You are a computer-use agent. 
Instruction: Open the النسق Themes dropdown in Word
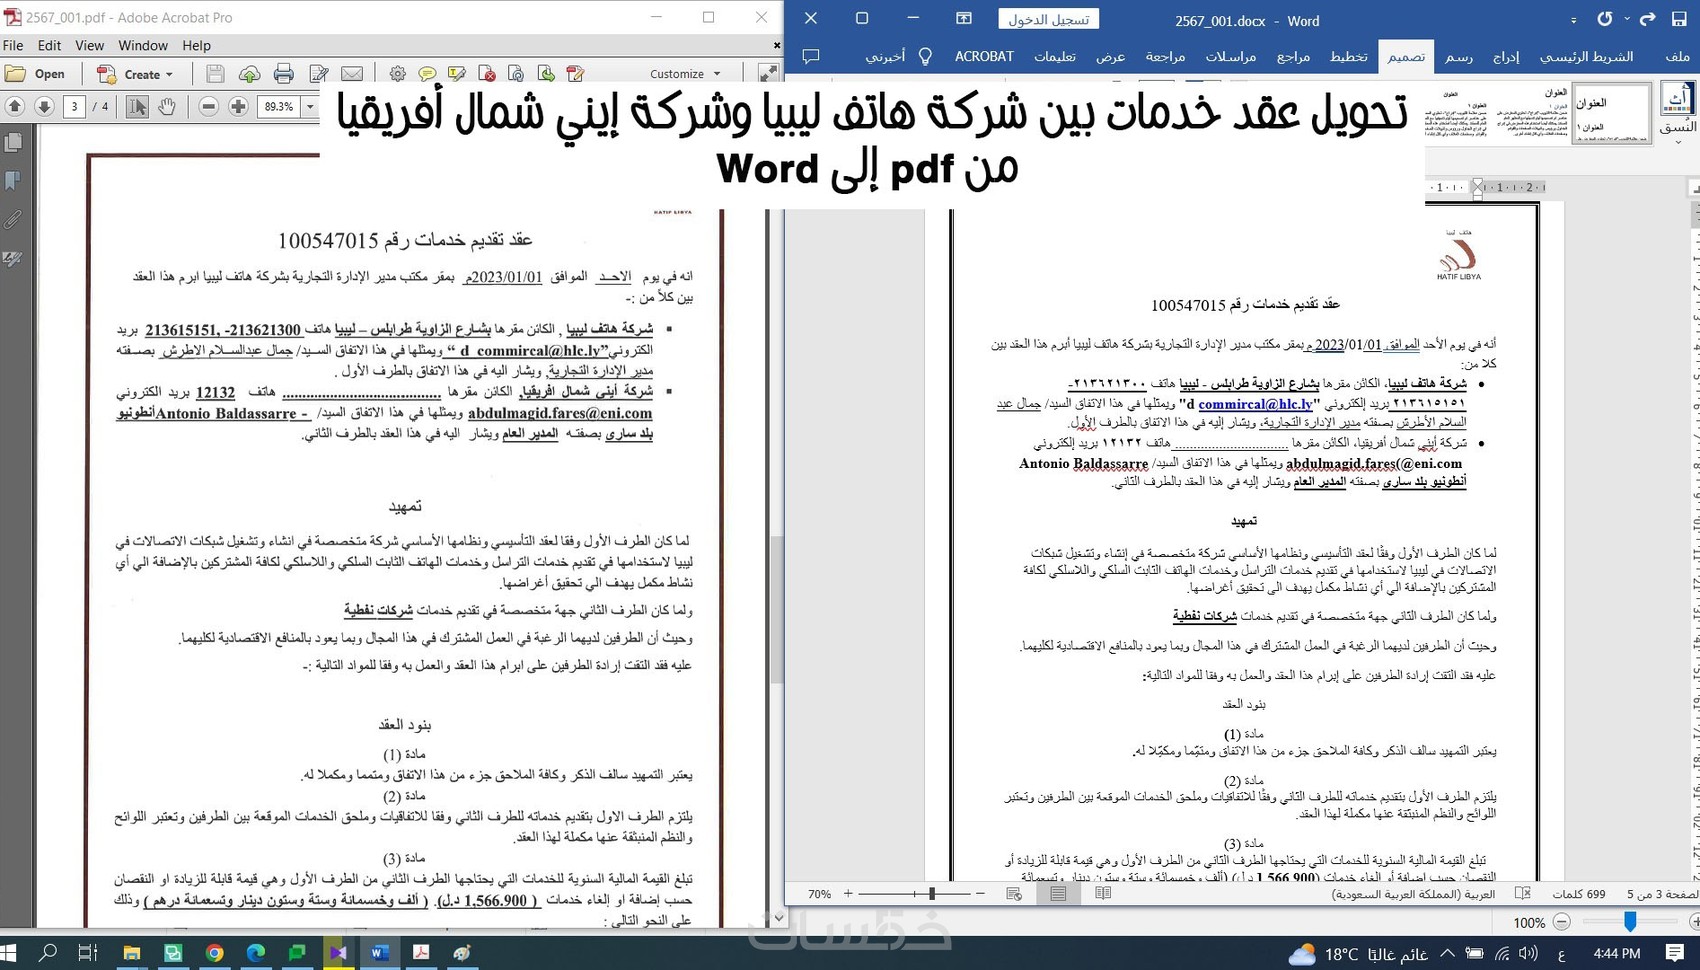(x=1677, y=112)
